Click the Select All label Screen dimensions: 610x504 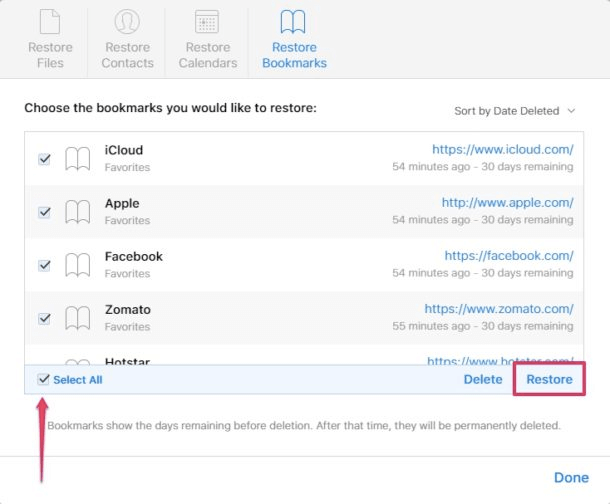pos(78,380)
